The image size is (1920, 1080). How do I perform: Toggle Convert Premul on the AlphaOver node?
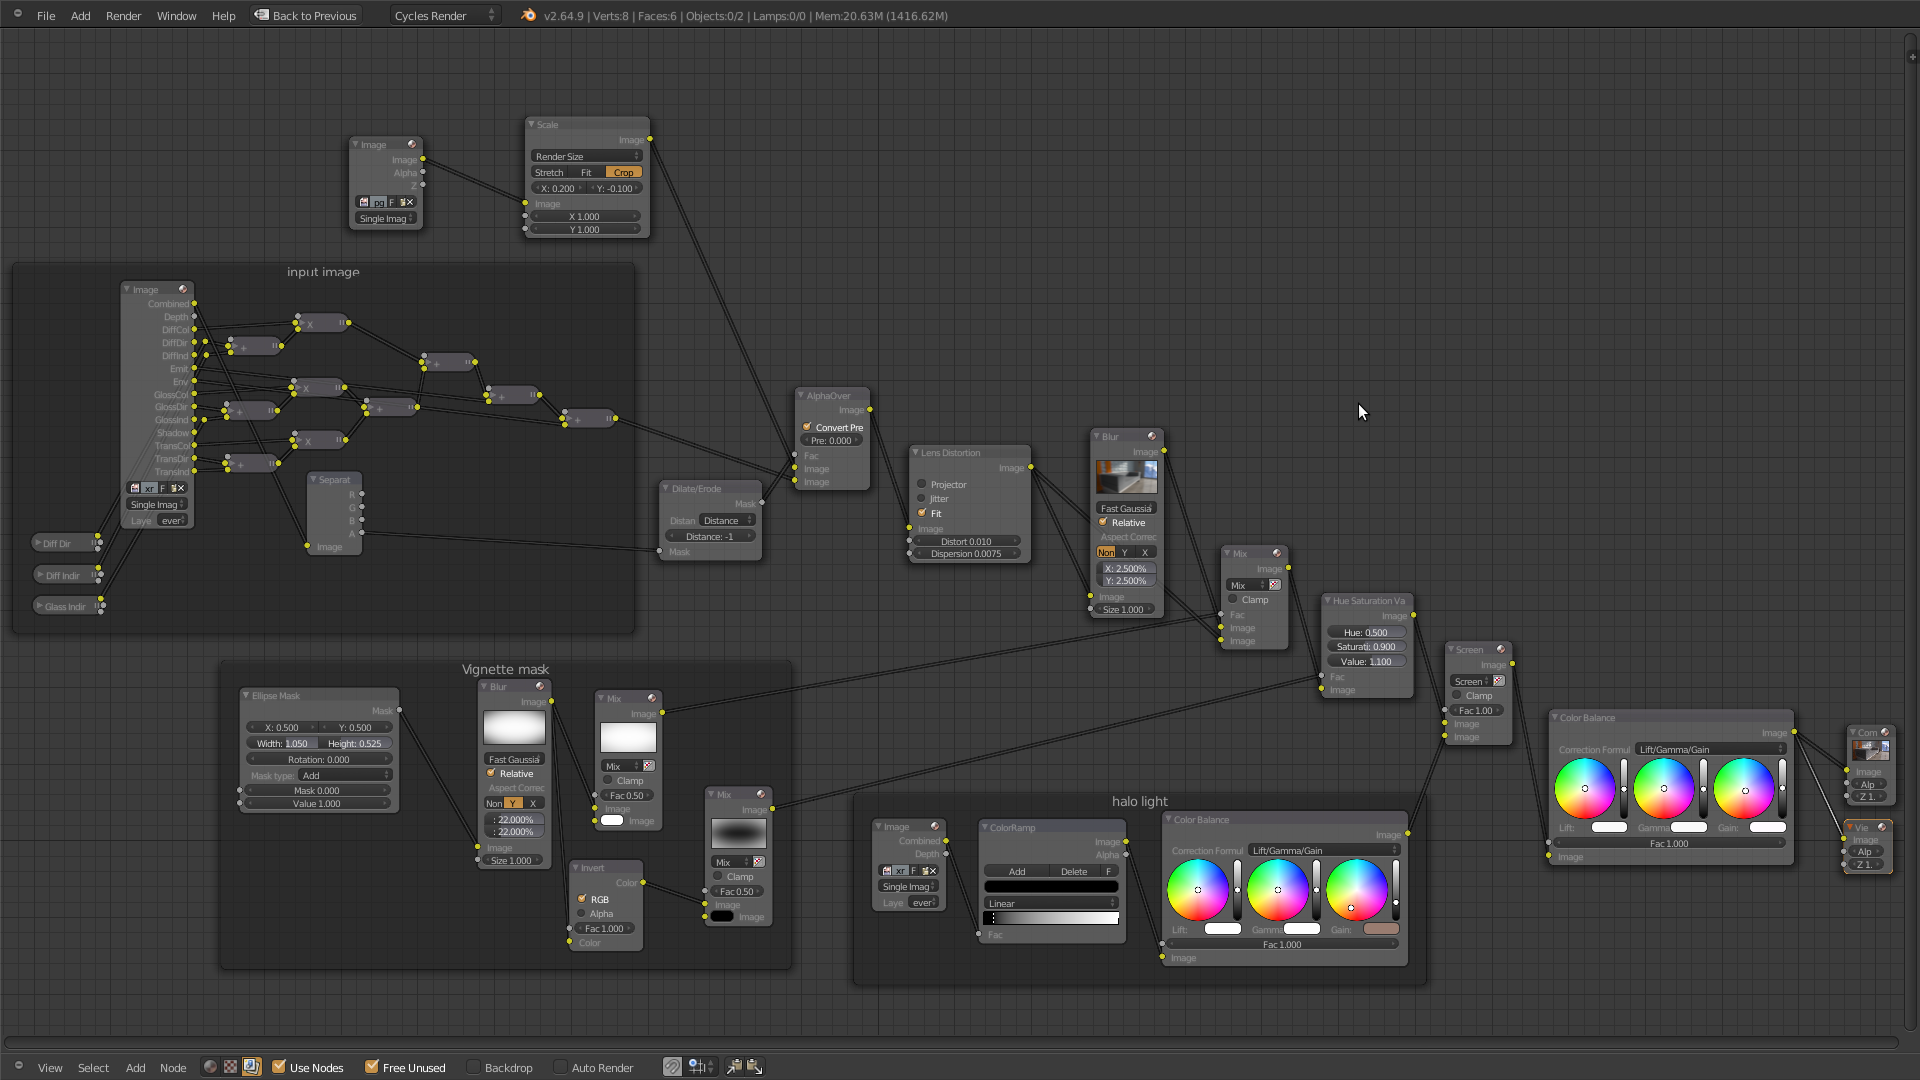[x=807, y=427]
